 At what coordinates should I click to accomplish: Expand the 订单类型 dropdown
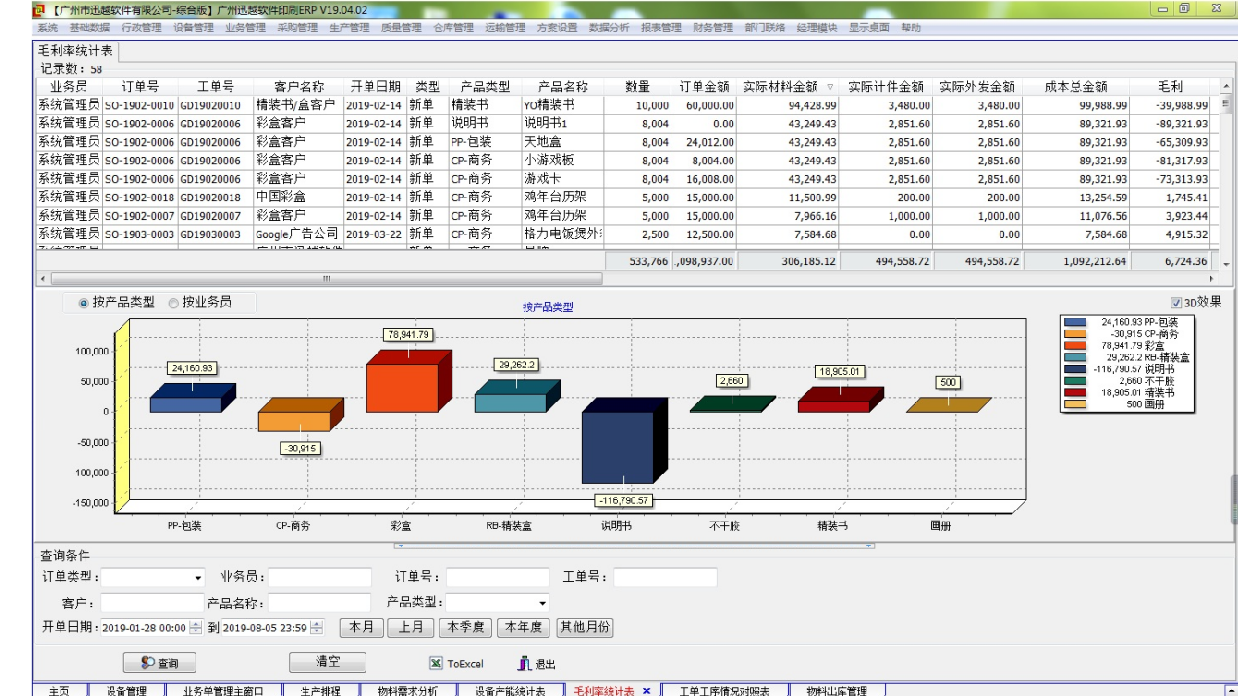[198, 578]
